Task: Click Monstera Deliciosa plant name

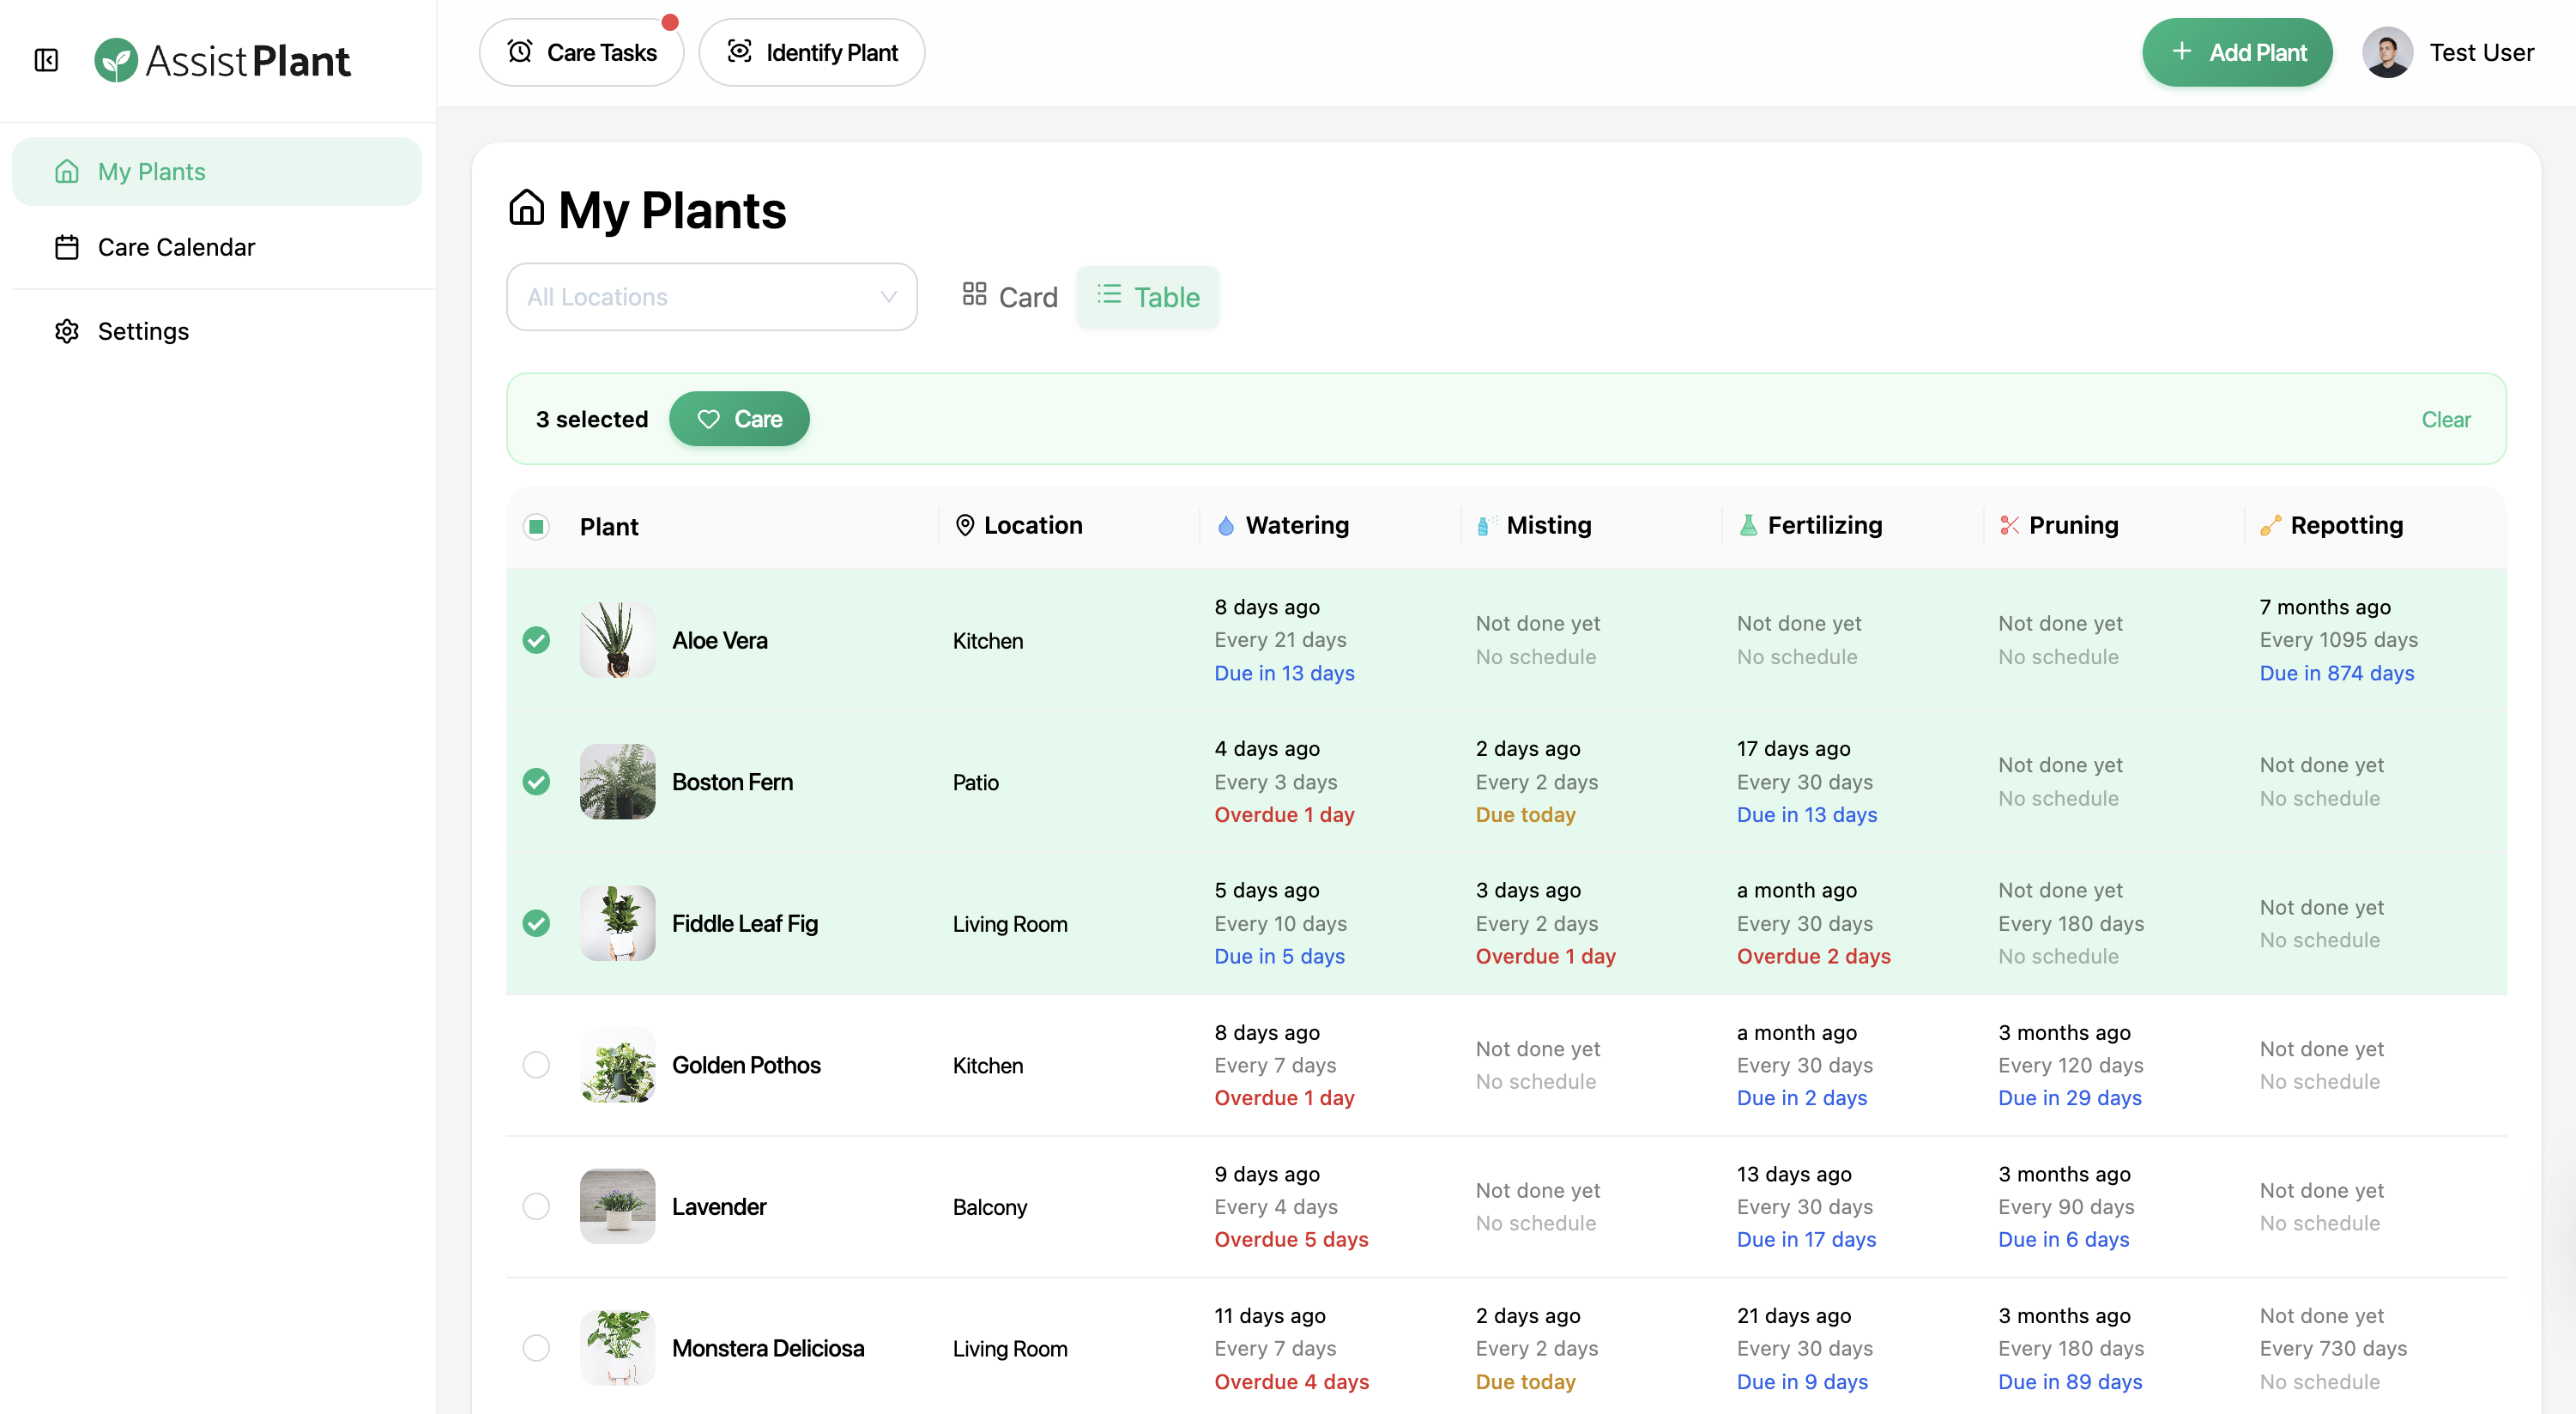Action: click(x=767, y=1348)
